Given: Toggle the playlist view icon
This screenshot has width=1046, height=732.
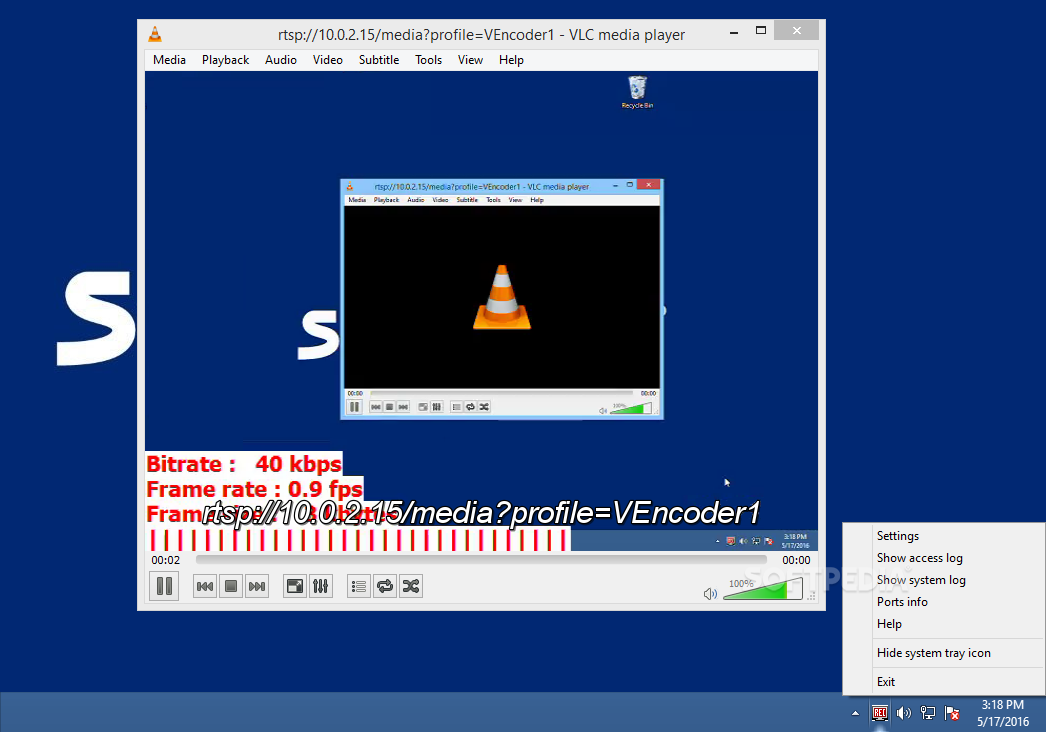Looking at the screenshot, I should pyautogui.click(x=358, y=587).
